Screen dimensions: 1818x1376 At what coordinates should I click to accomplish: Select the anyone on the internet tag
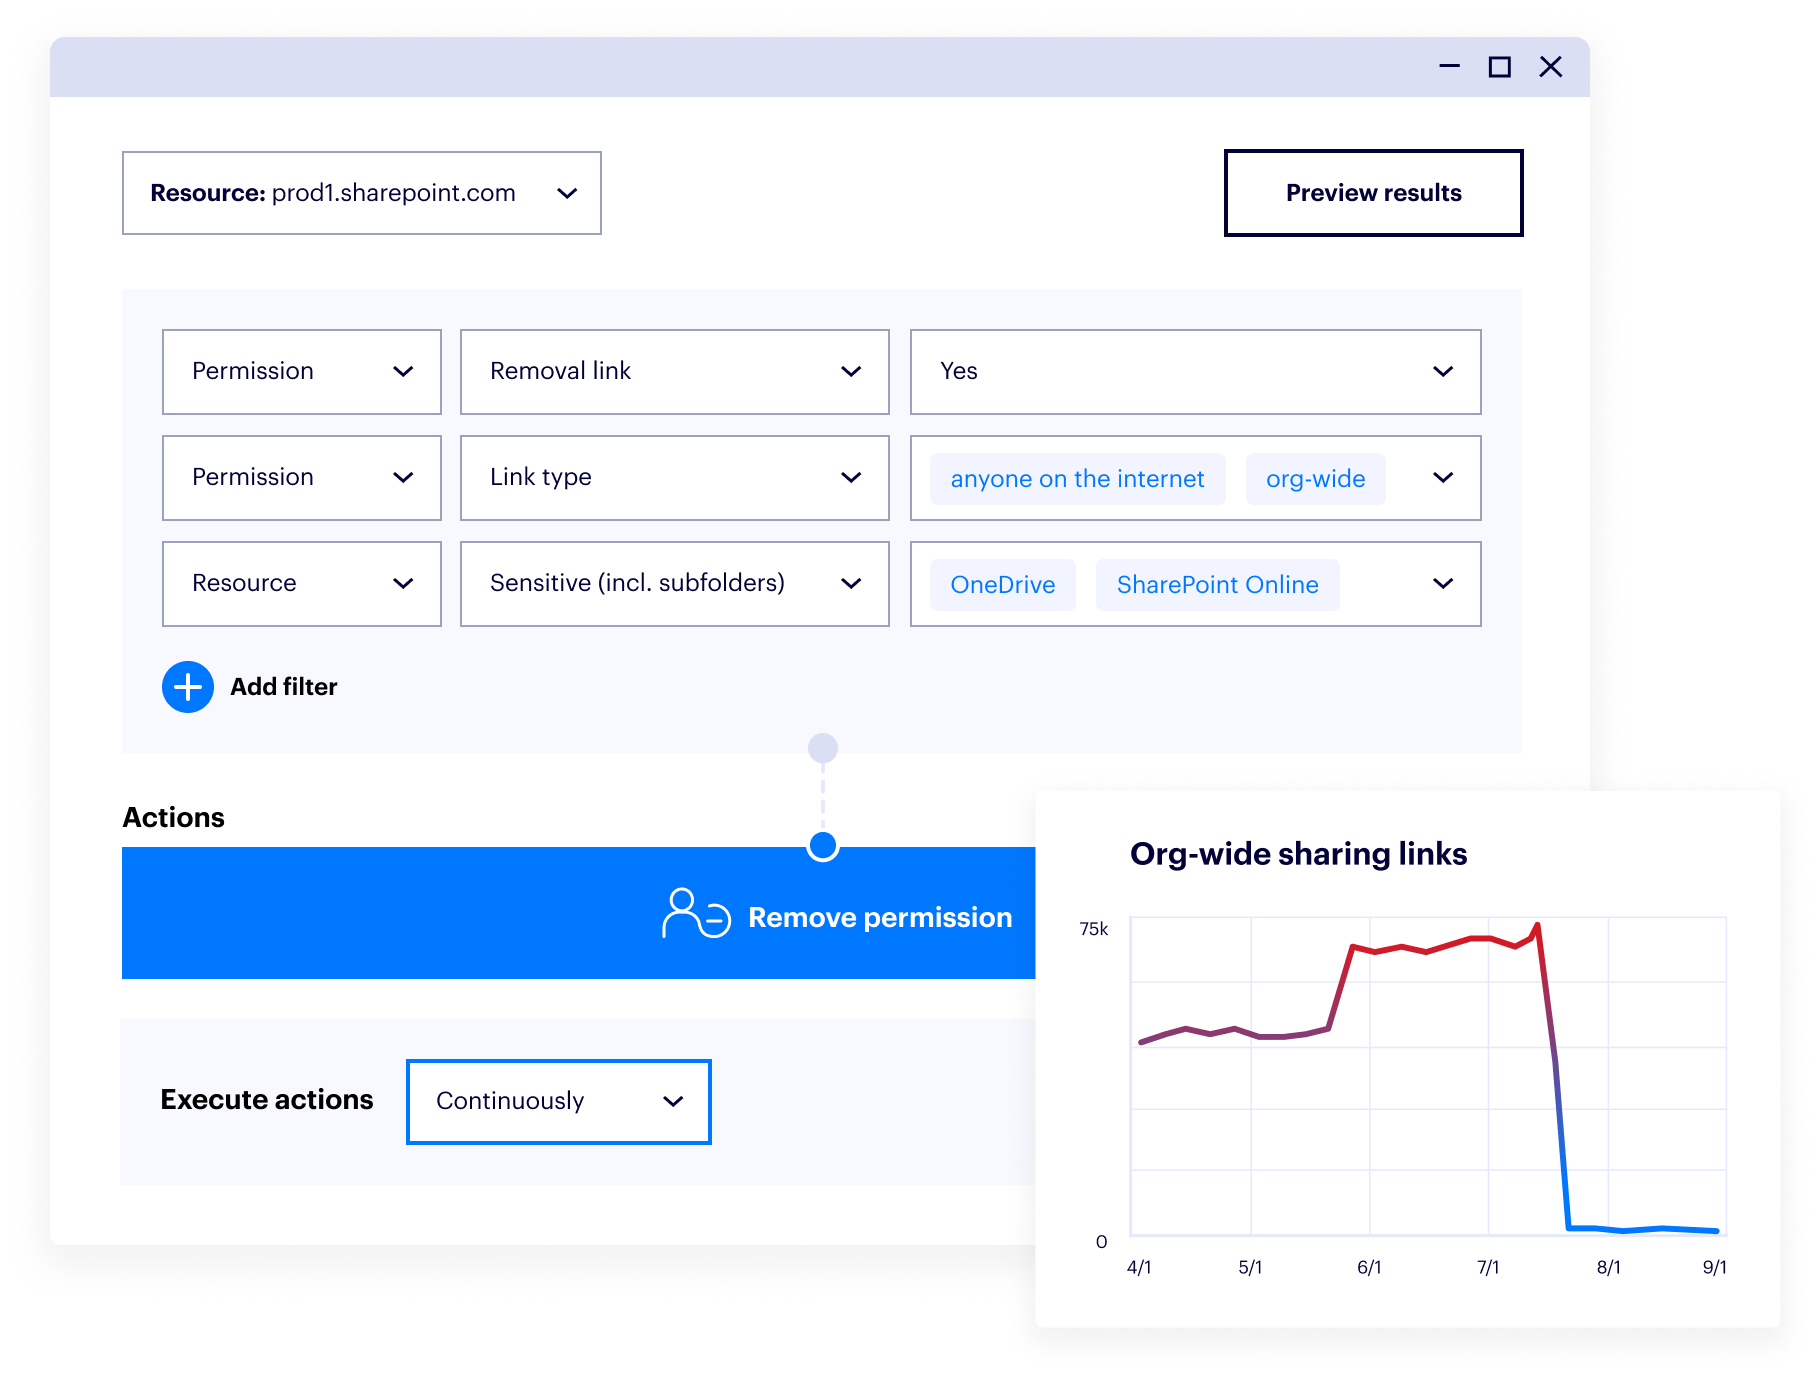pyautogui.click(x=1077, y=478)
